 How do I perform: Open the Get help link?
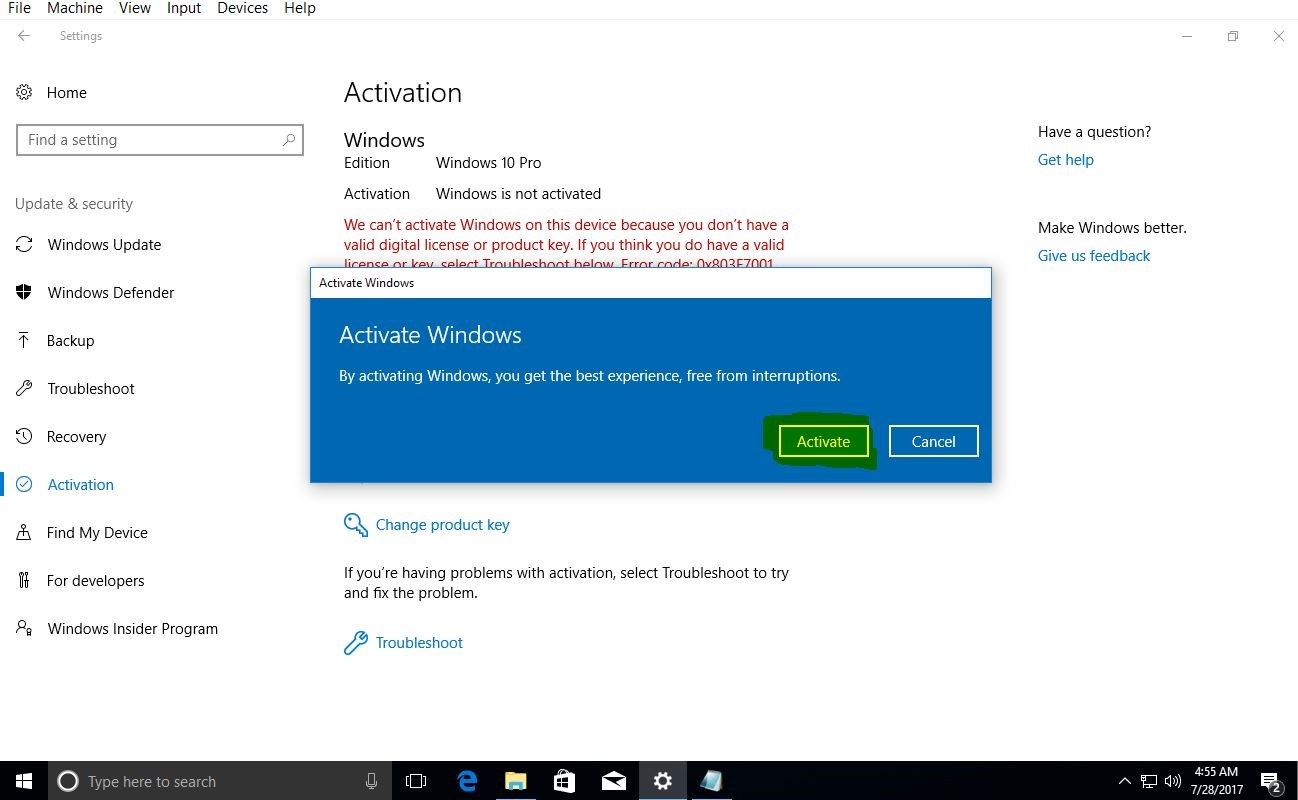(1066, 160)
